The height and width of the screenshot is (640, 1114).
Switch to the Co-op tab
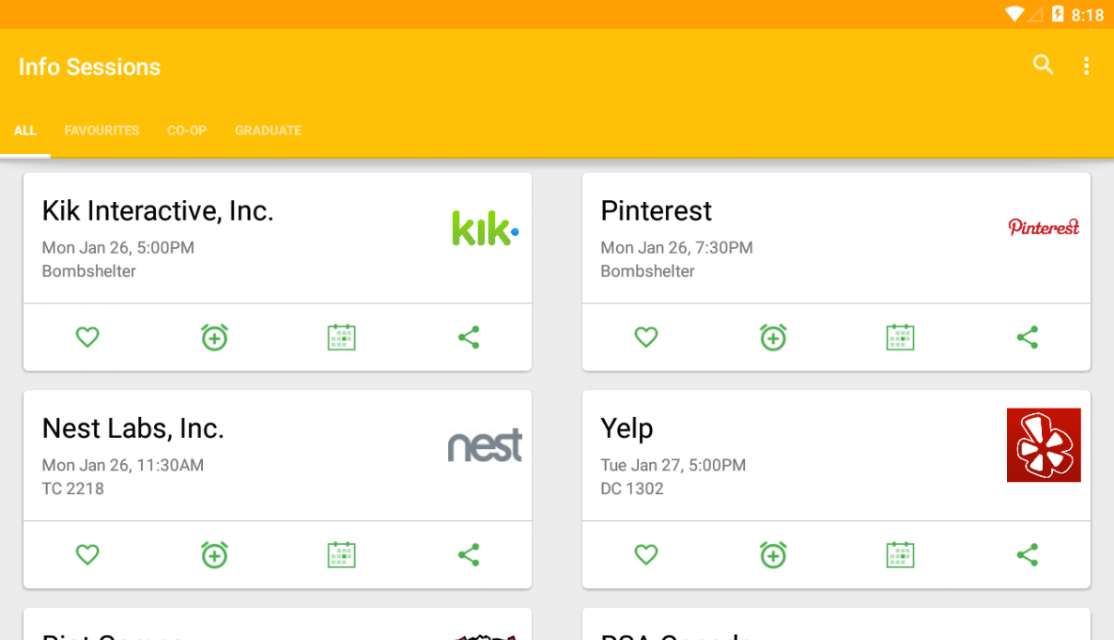187,131
